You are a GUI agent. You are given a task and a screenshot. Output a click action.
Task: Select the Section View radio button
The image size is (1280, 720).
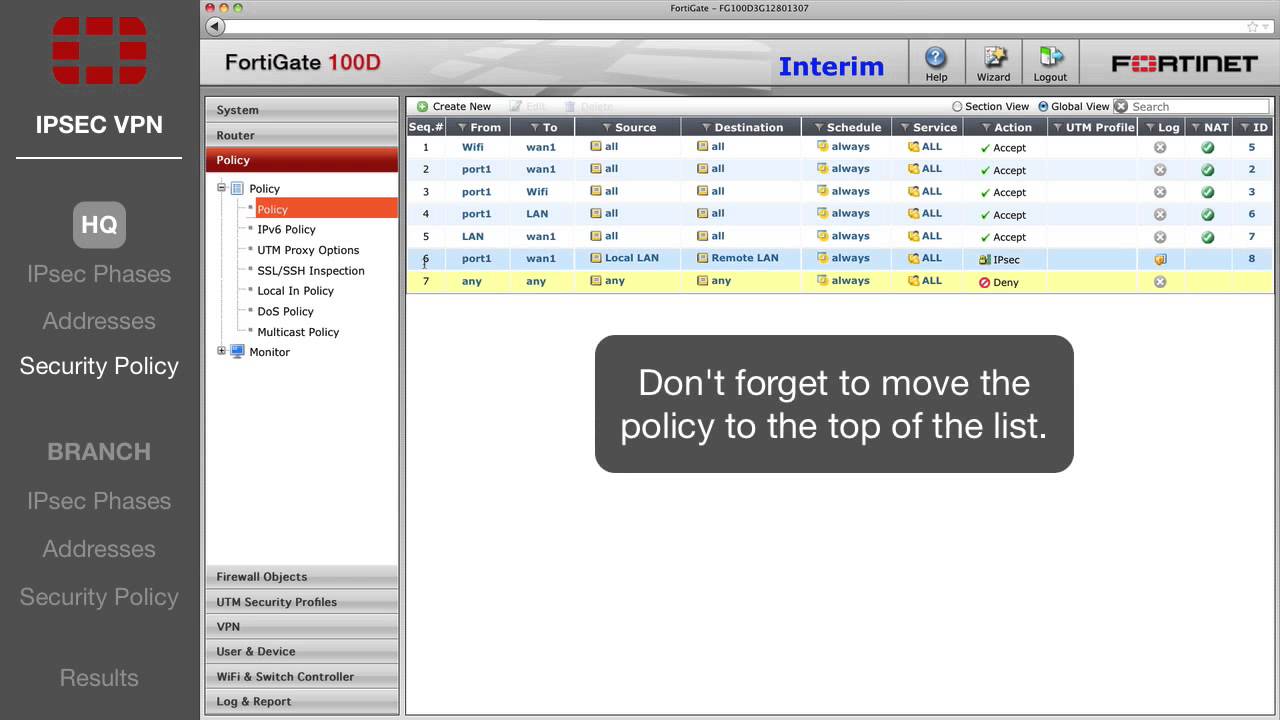[x=957, y=106]
